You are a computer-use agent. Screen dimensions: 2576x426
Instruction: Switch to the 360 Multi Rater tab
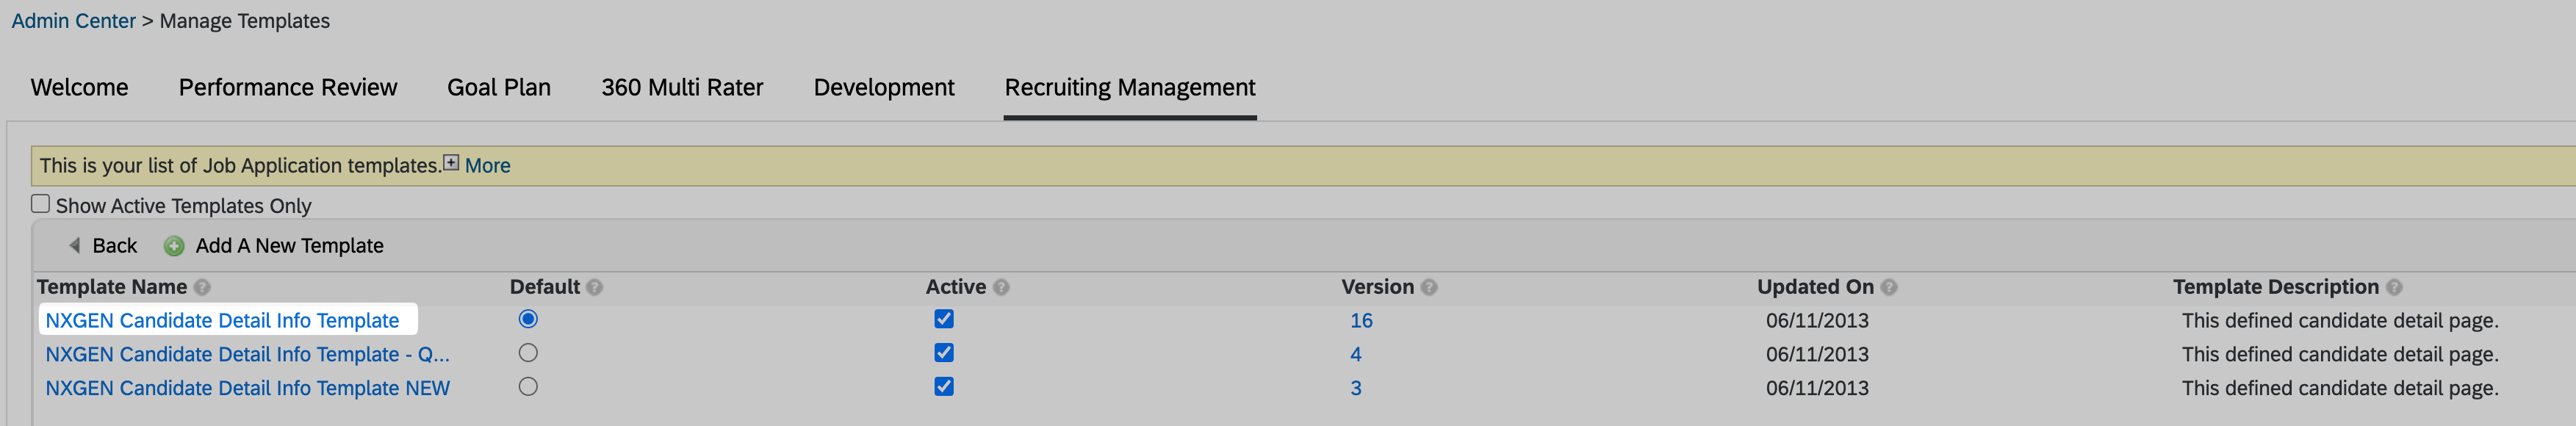coord(682,88)
